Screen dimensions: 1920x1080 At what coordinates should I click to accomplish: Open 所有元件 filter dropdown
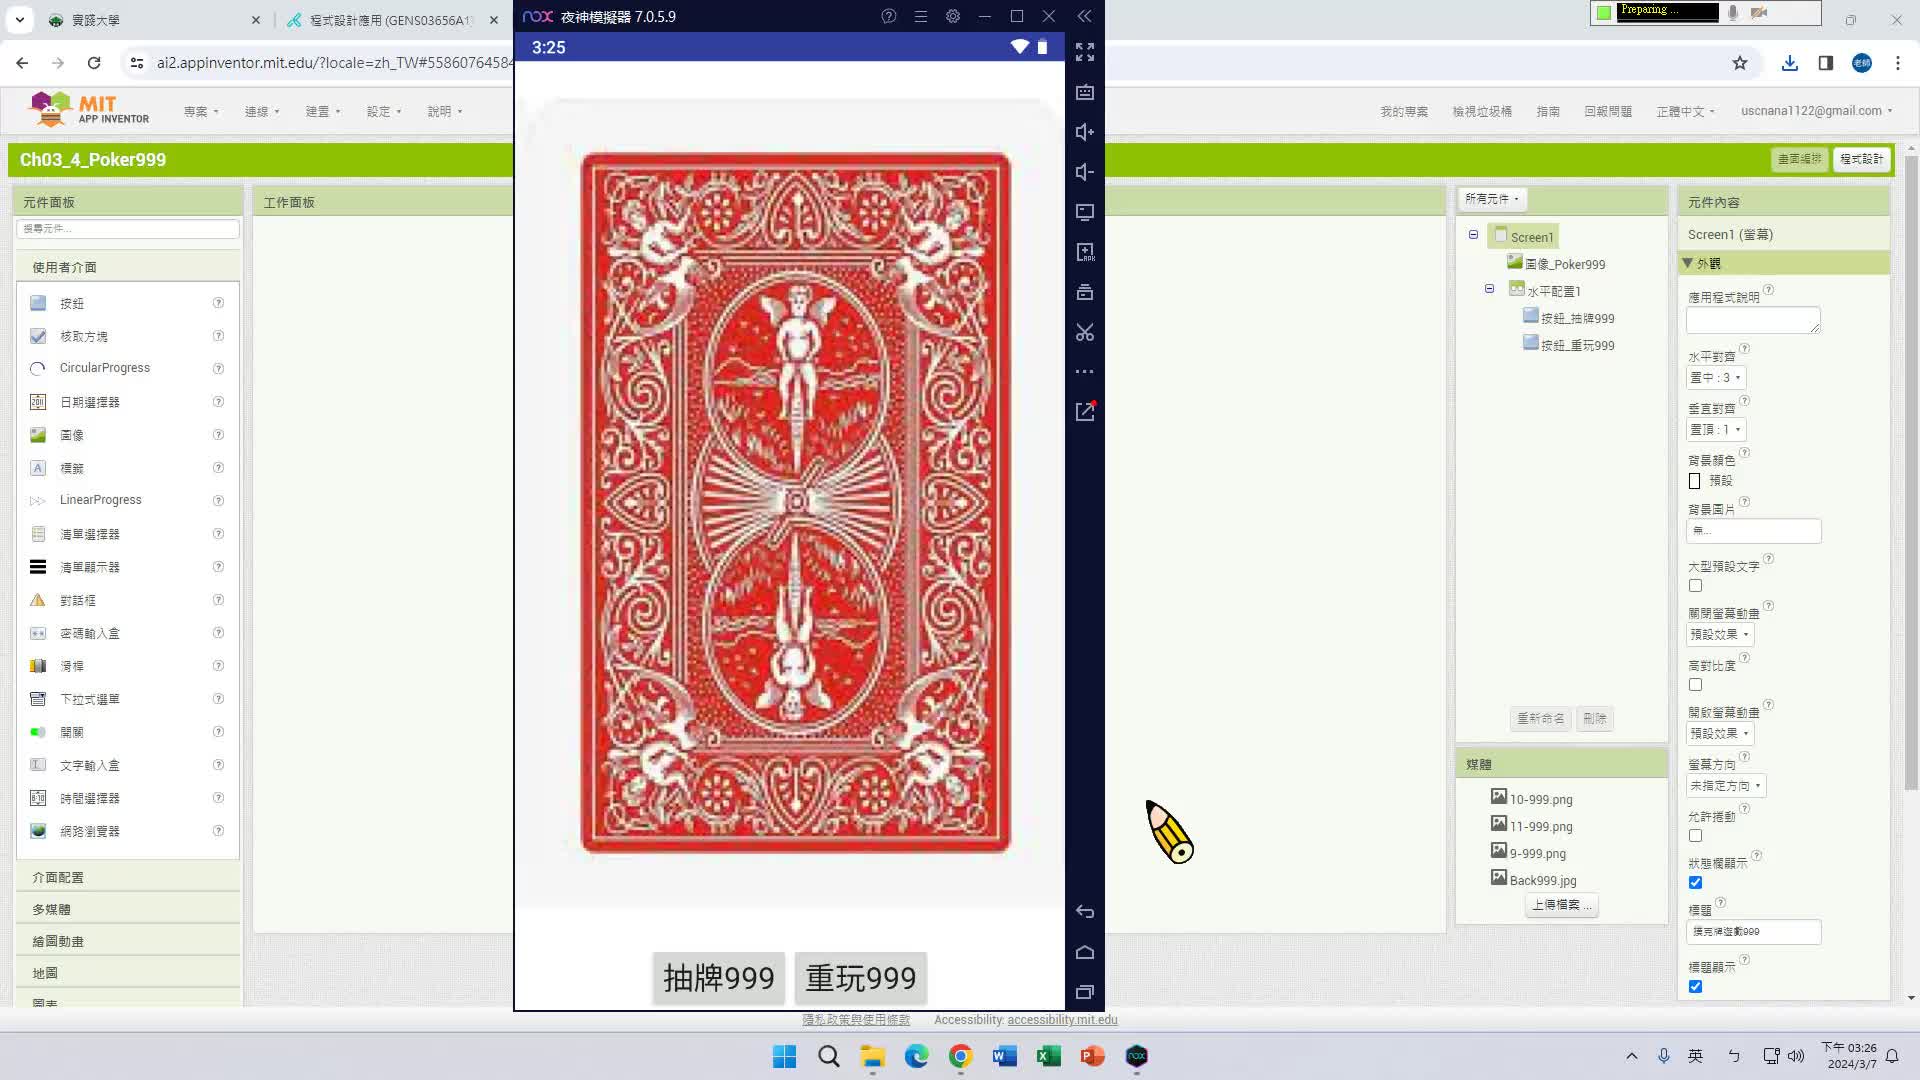point(1492,199)
